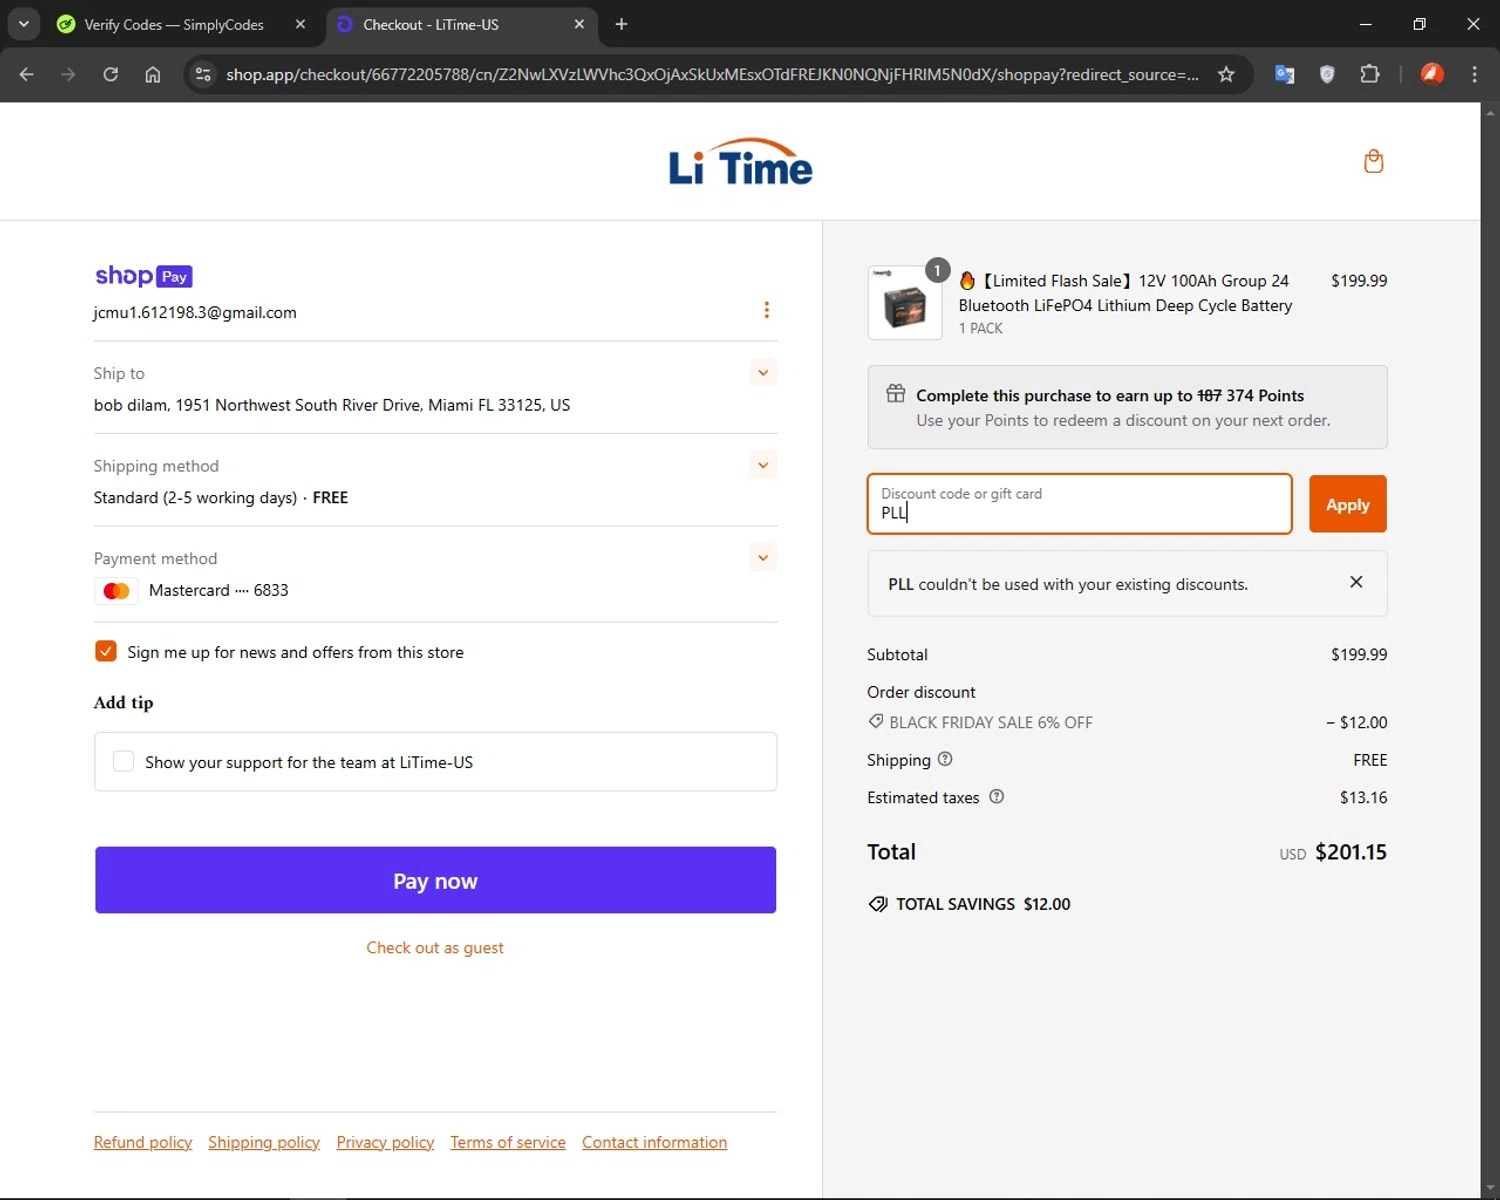The image size is (1500, 1200).
Task: Open the tab search dropdown
Action: click(x=23, y=24)
